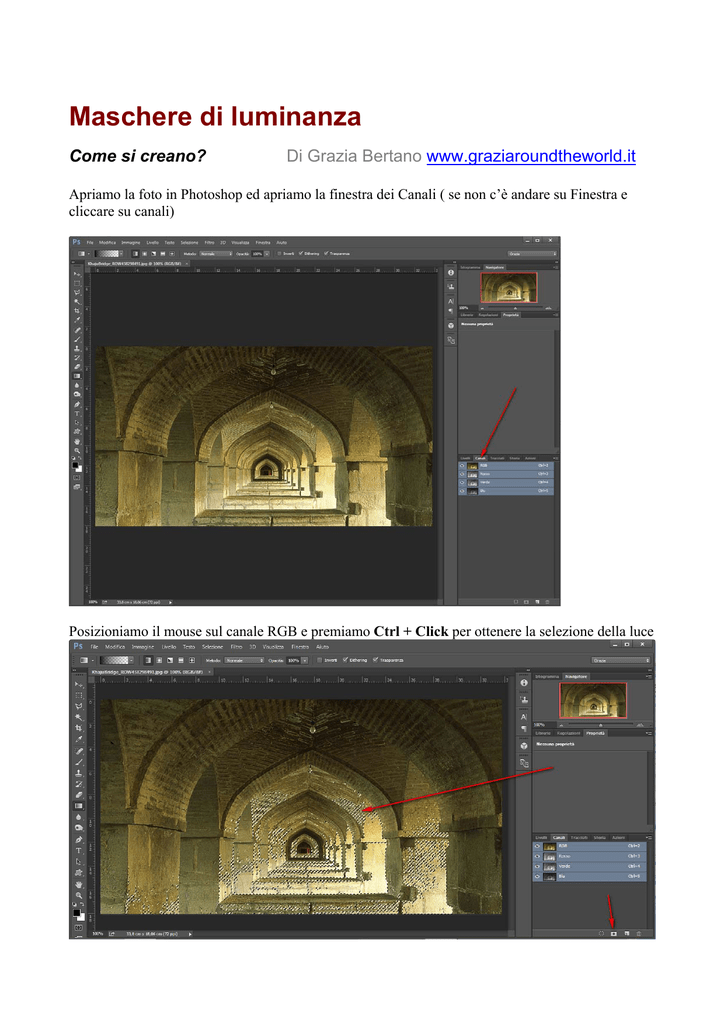Click delete channel trash icon in lower screenshot
Viewport: 724px width, 1024px height.
[x=638, y=934]
